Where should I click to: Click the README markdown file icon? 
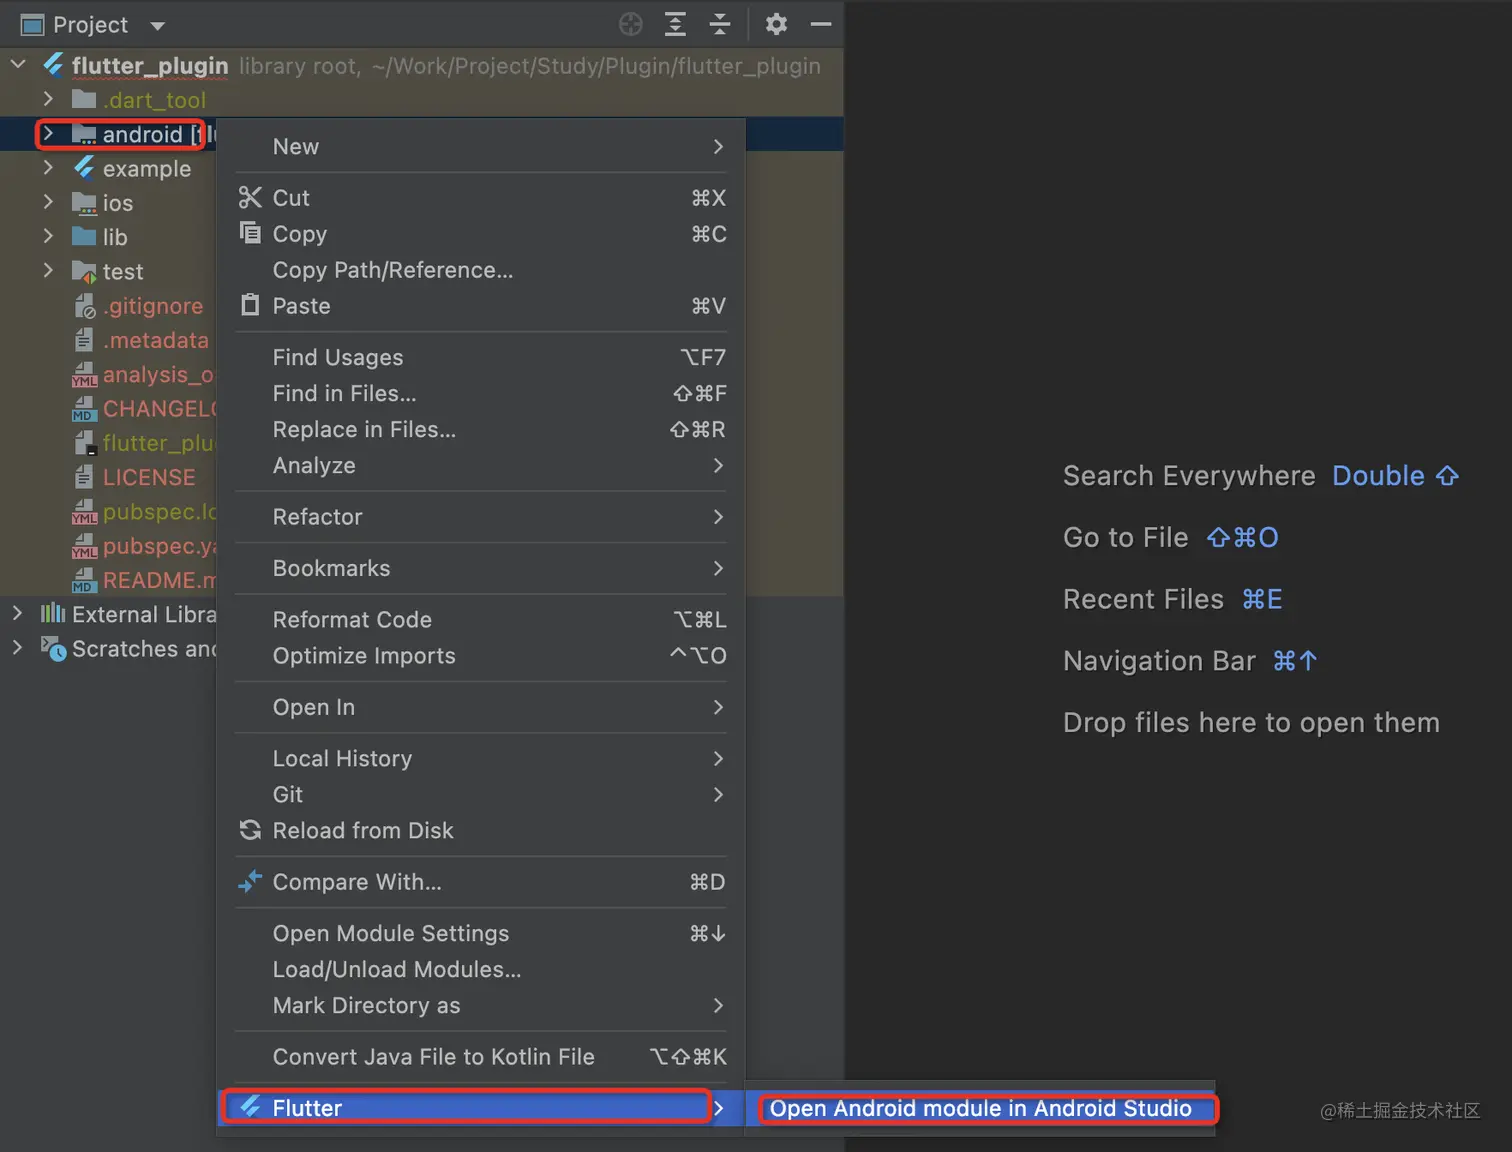pyautogui.click(x=84, y=581)
